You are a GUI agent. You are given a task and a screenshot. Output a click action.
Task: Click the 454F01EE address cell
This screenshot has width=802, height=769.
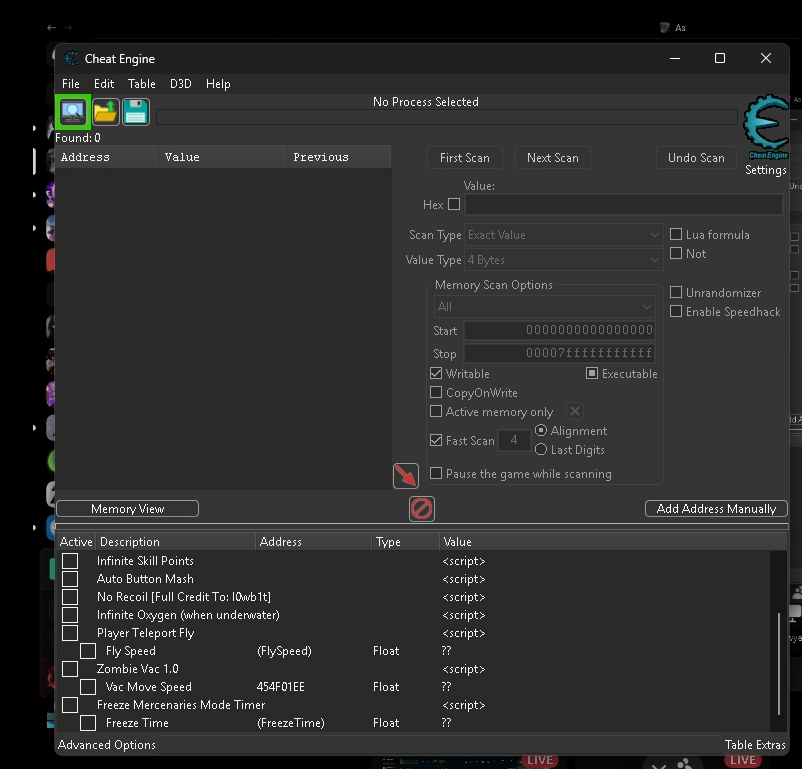click(x=280, y=687)
